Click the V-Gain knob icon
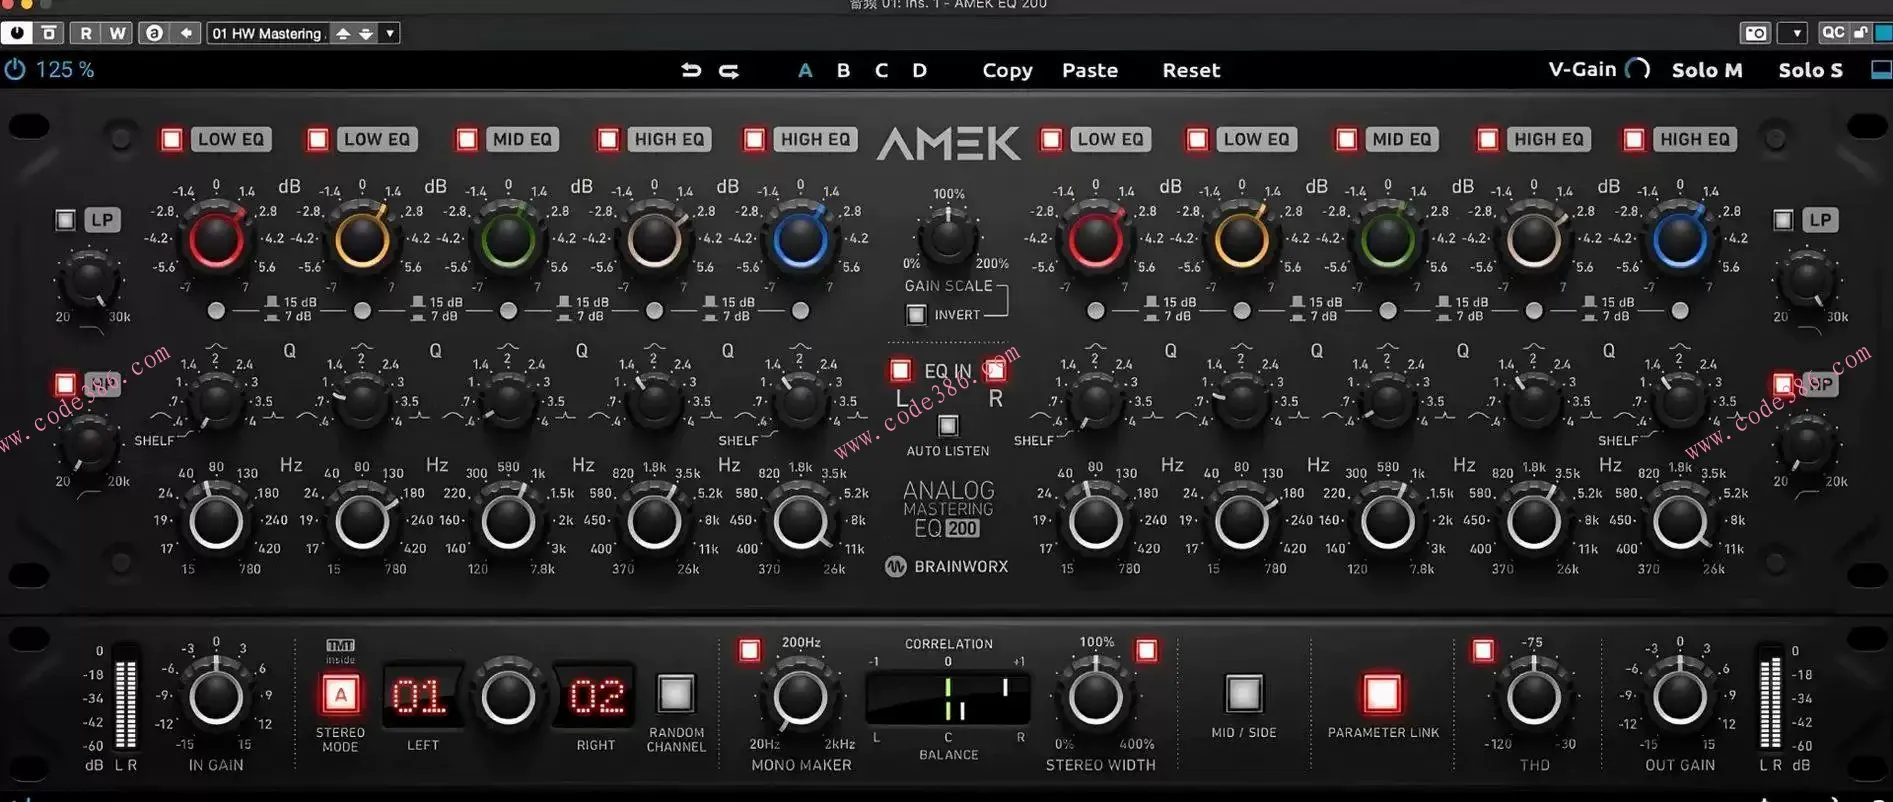Image resolution: width=1893 pixels, height=802 pixels. (x=1638, y=69)
